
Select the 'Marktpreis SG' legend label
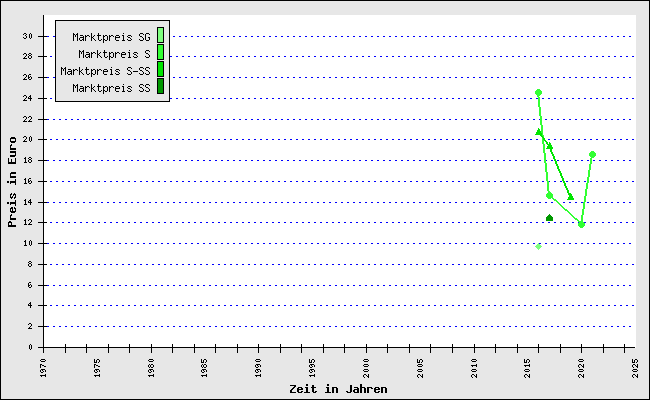coord(112,37)
